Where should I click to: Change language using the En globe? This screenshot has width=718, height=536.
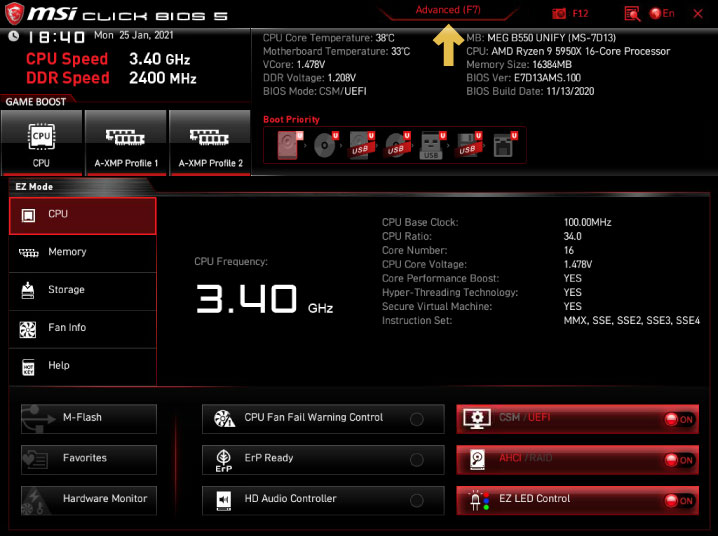pyautogui.click(x=662, y=14)
